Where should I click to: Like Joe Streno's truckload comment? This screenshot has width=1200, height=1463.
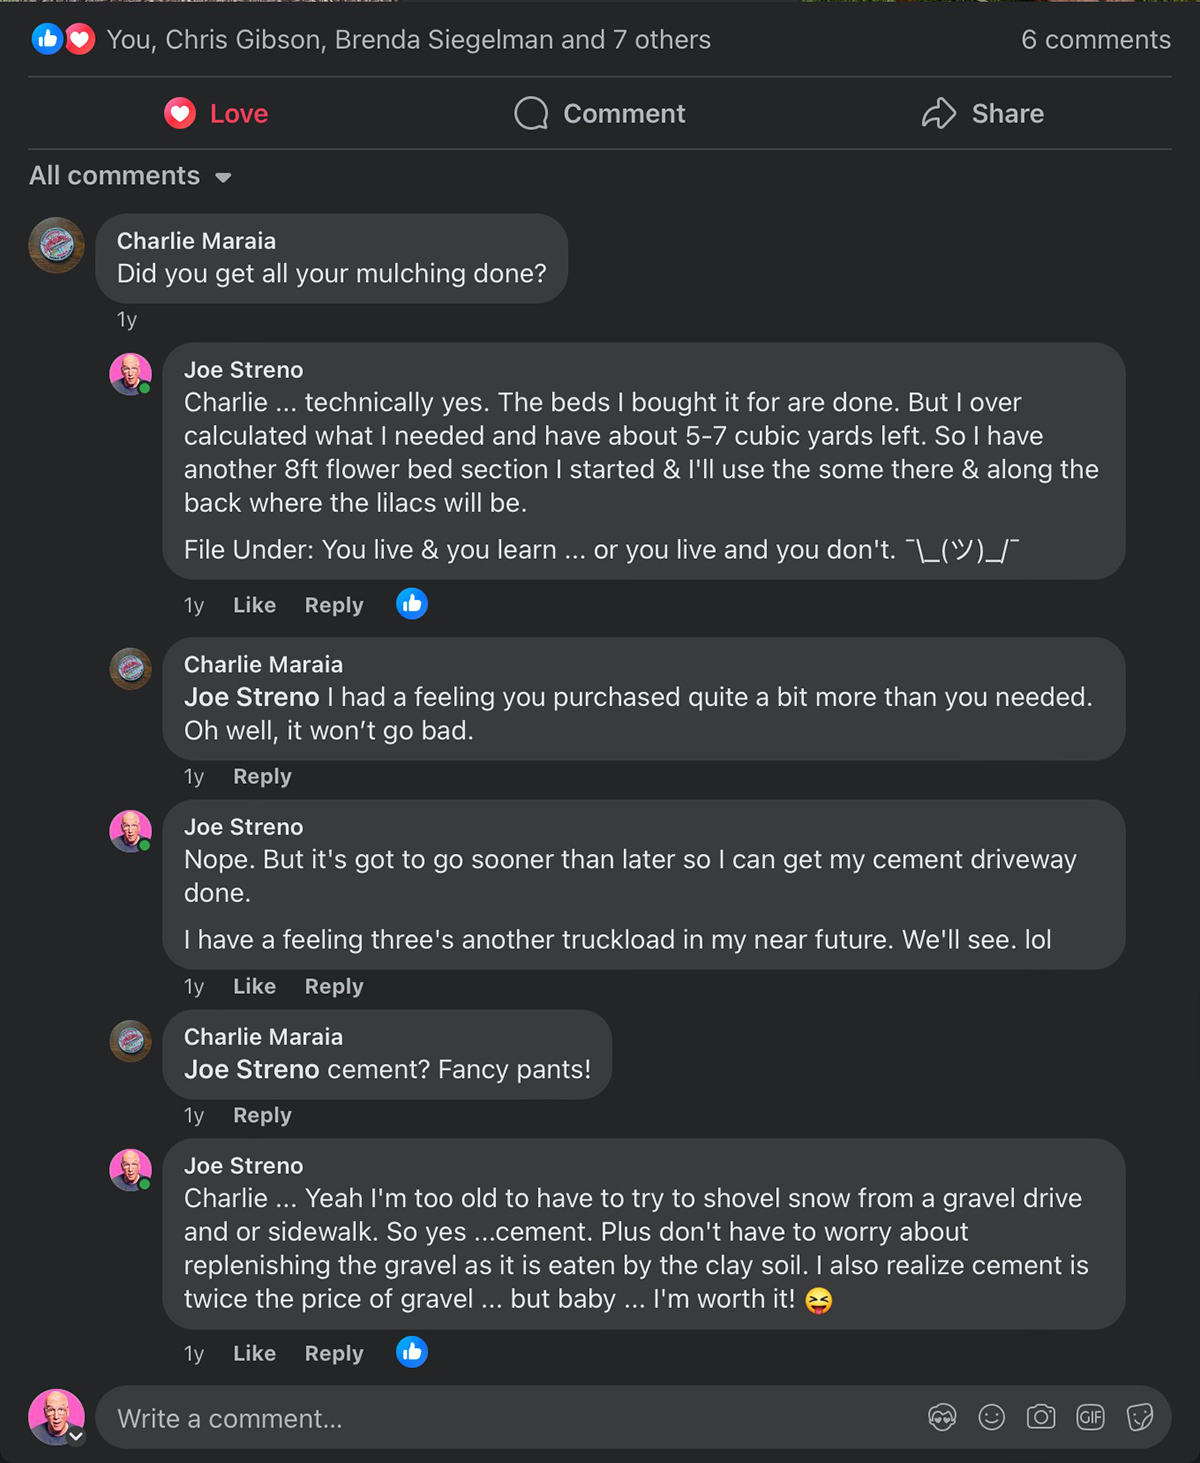pos(254,986)
